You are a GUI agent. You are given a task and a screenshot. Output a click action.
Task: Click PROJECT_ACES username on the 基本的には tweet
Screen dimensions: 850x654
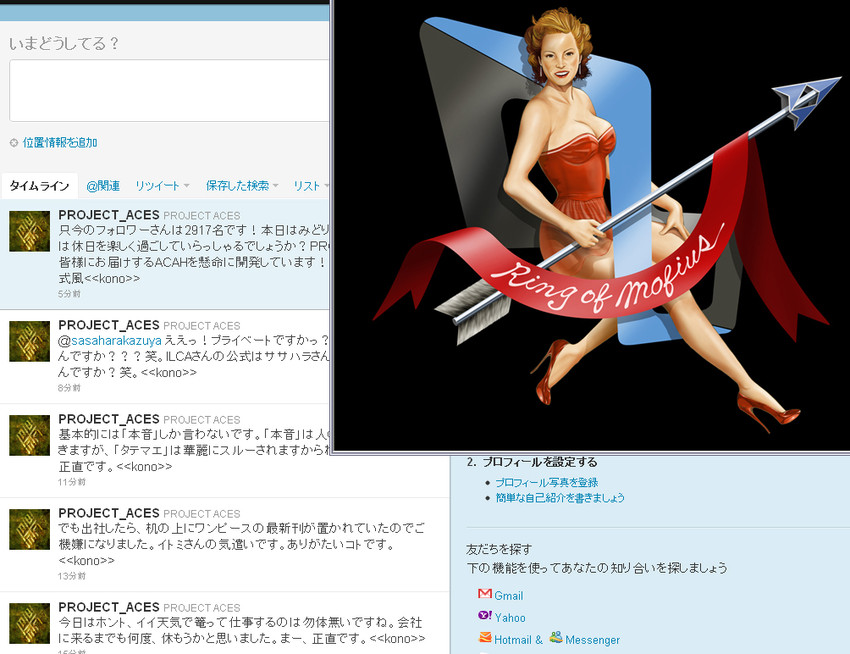(x=108, y=419)
